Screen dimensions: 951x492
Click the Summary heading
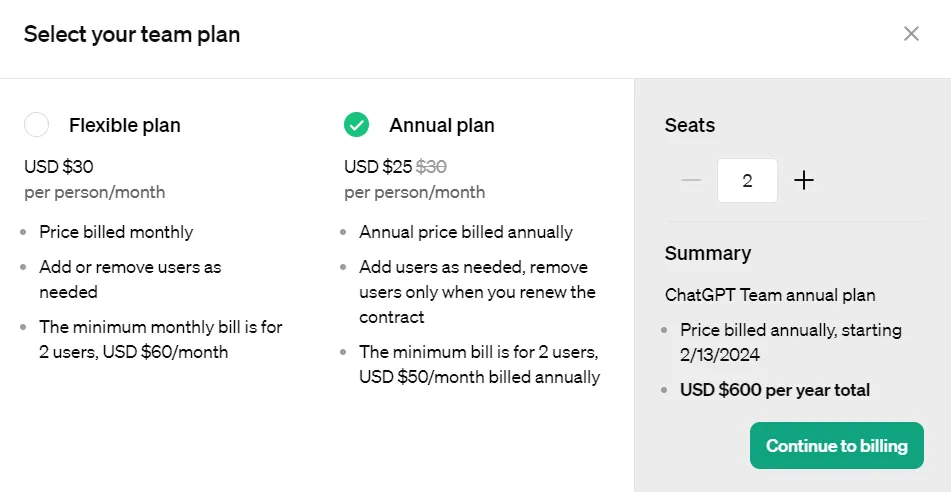pyautogui.click(x=708, y=253)
